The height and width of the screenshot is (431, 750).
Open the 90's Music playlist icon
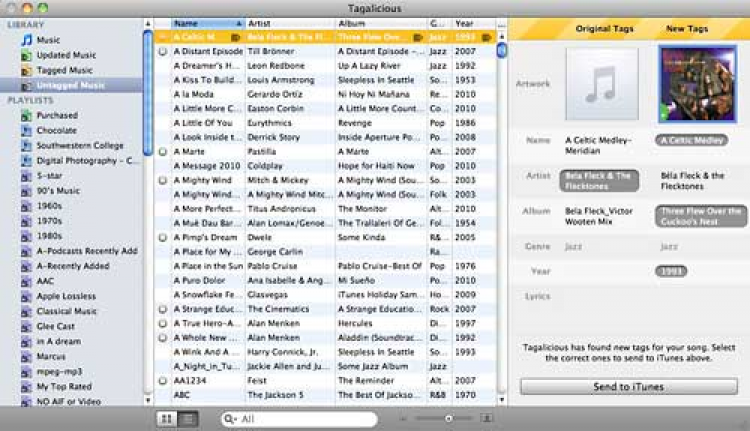pyautogui.click(x=27, y=191)
